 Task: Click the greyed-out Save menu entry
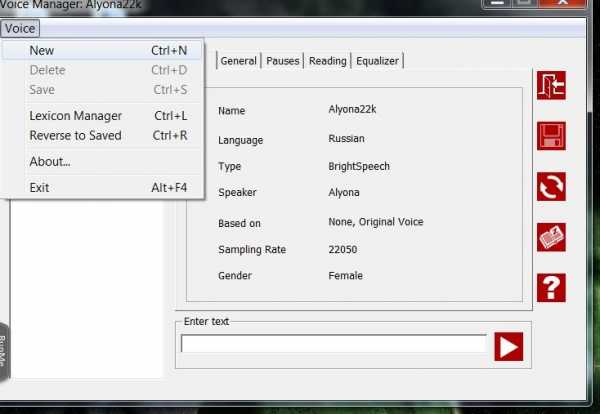point(42,90)
